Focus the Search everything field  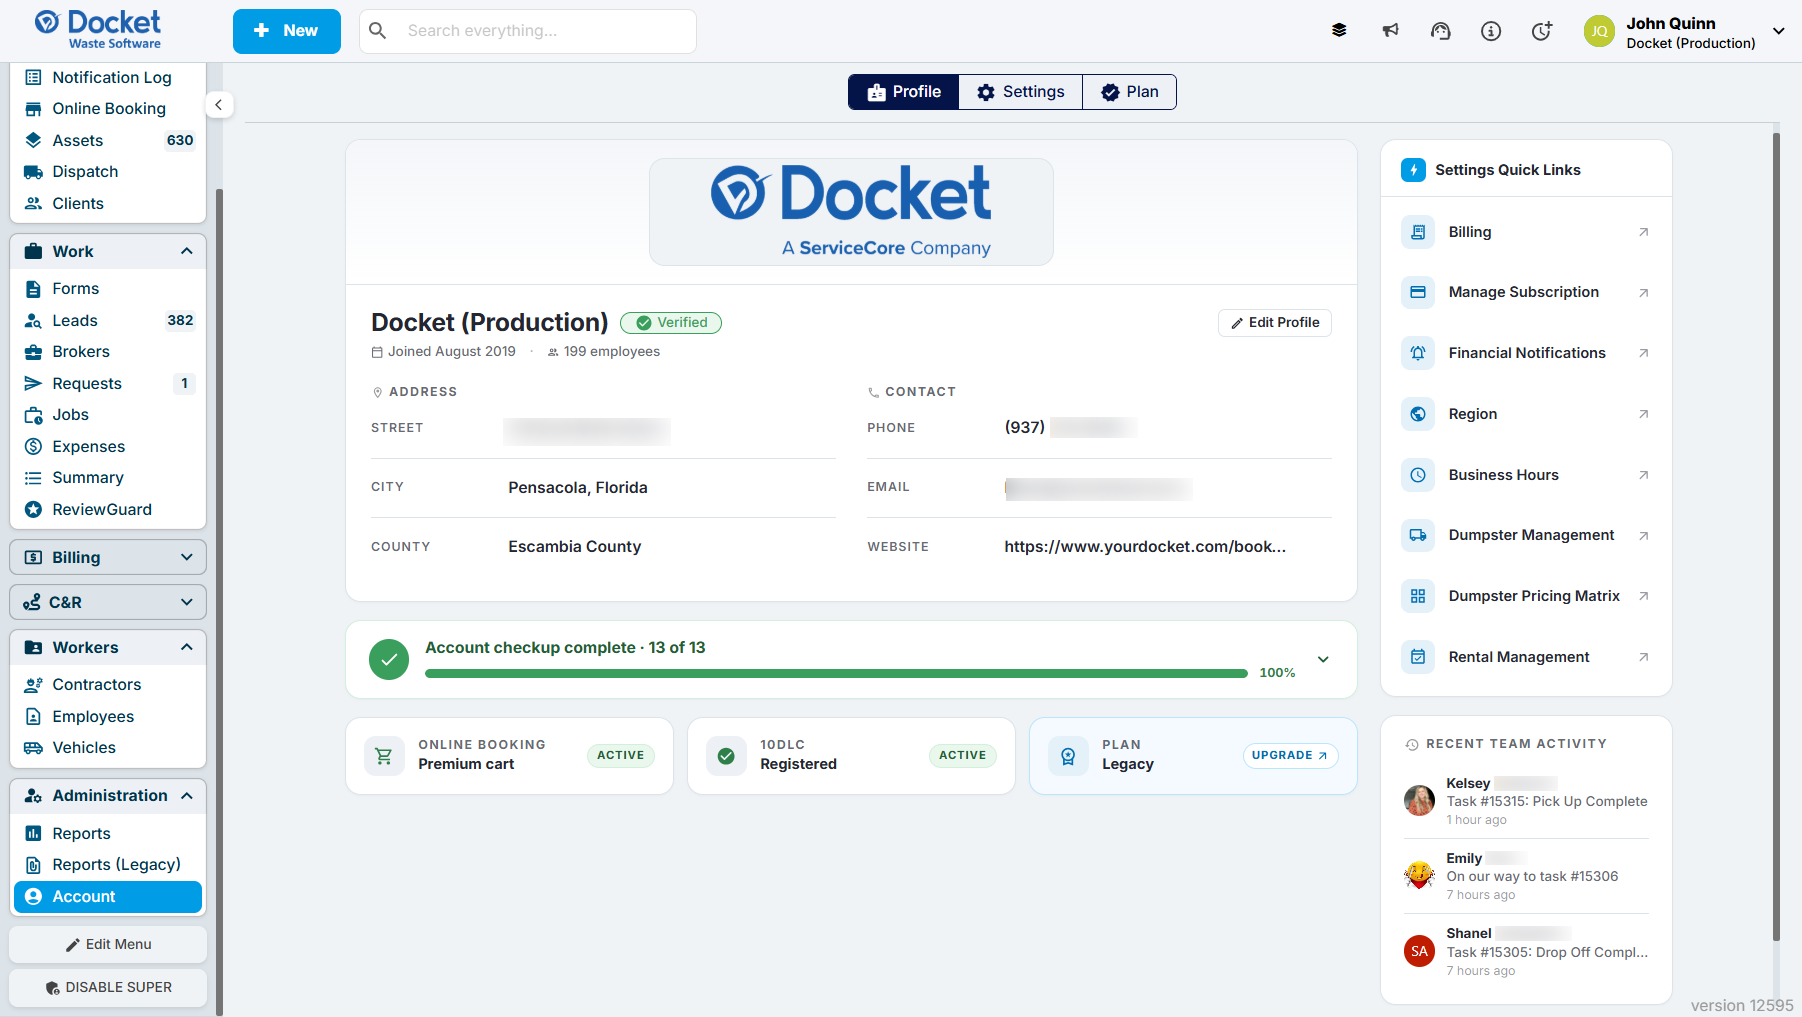528,31
